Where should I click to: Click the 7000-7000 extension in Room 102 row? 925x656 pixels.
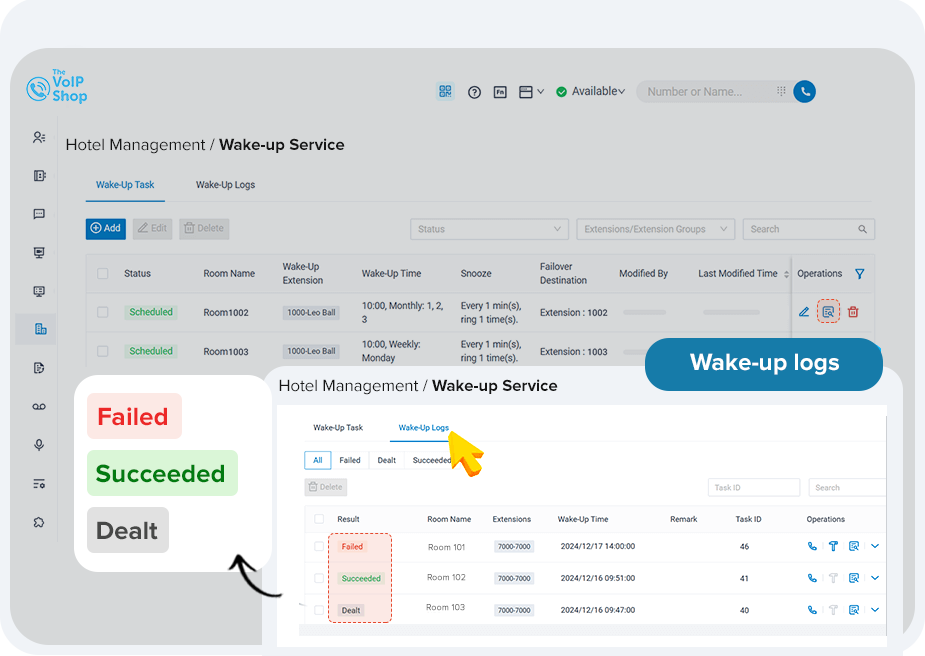coord(514,578)
